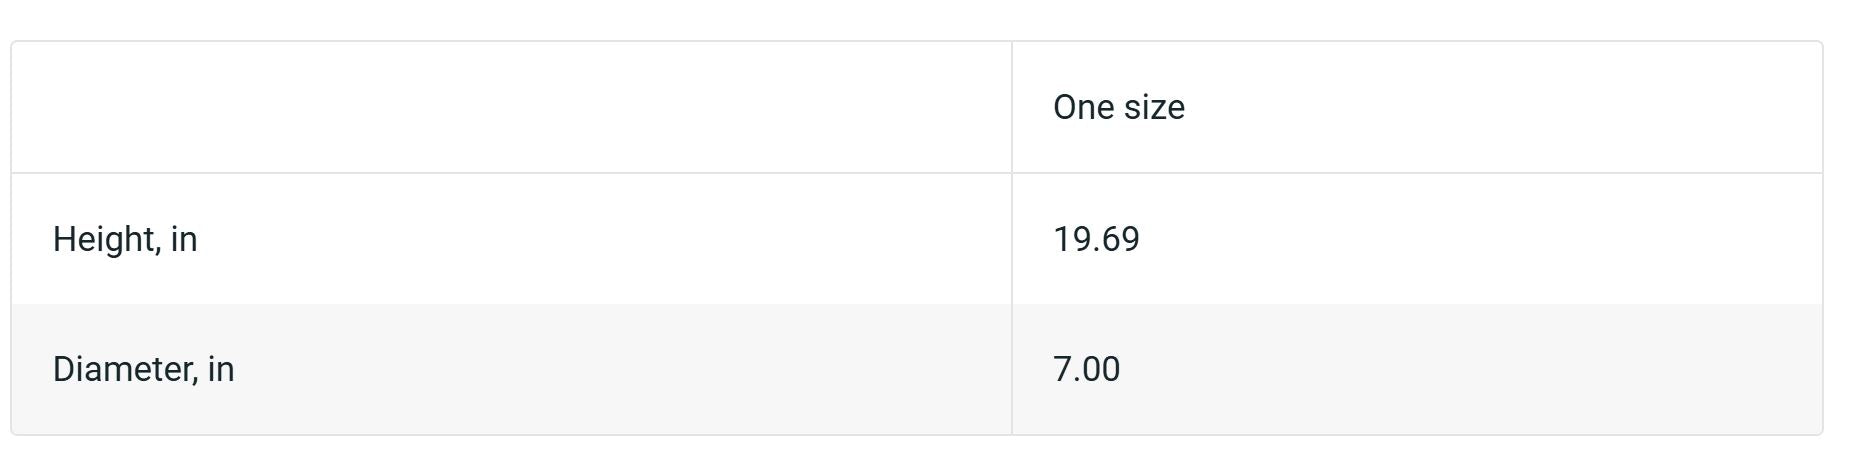Click the "in" unit after Diameter
1849x463 pixels.
pos(221,369)
